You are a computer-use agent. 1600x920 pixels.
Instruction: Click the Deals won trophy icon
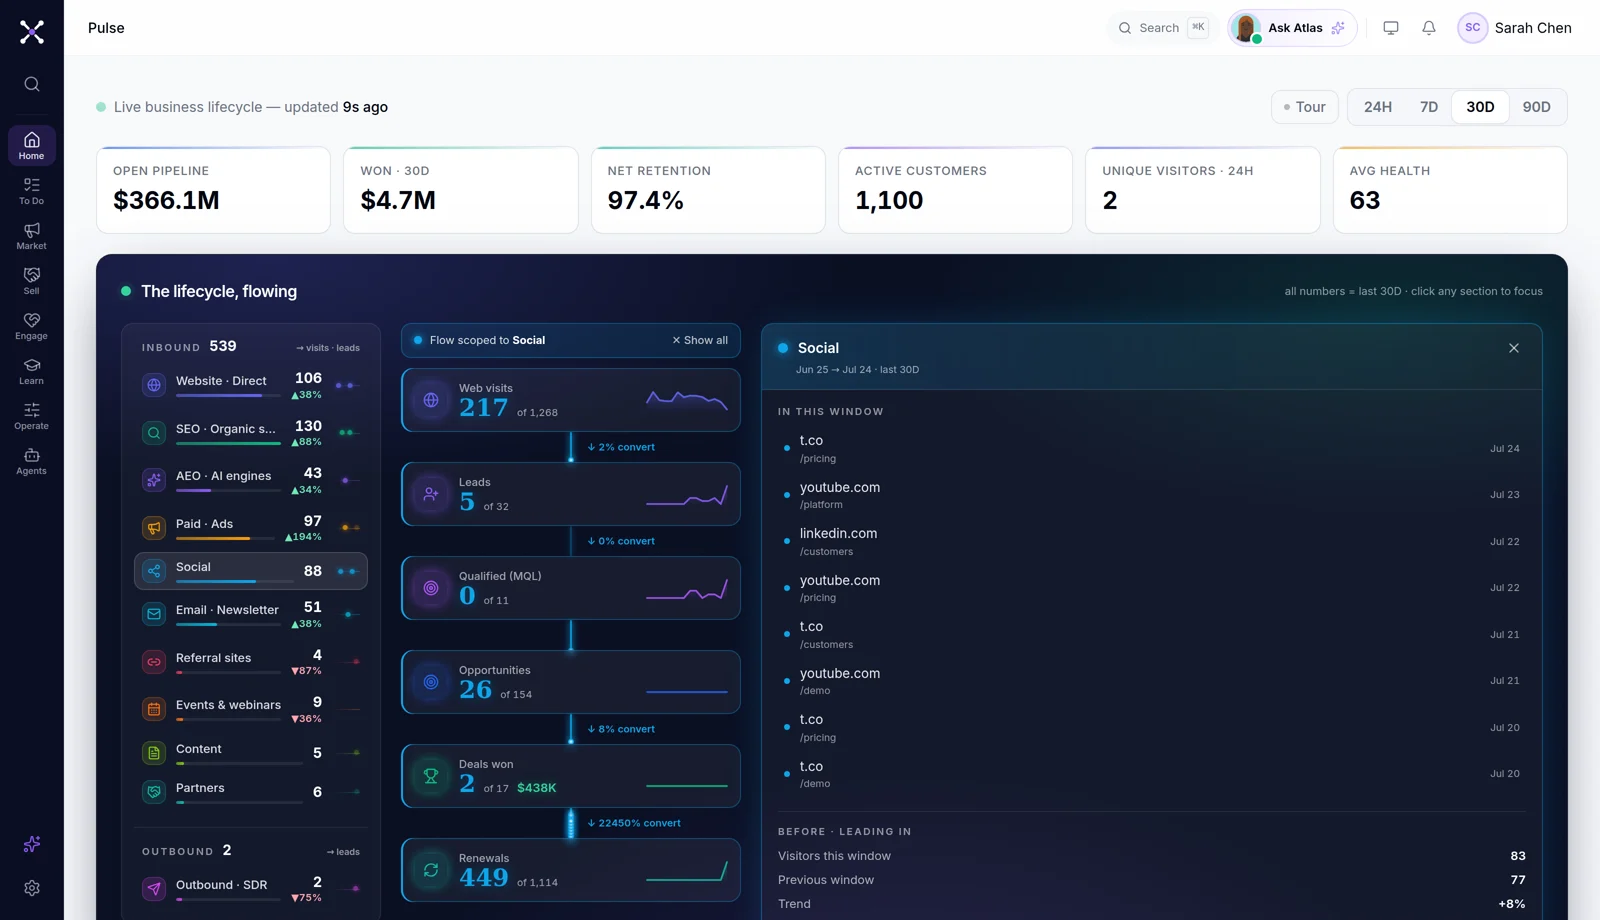431,776
